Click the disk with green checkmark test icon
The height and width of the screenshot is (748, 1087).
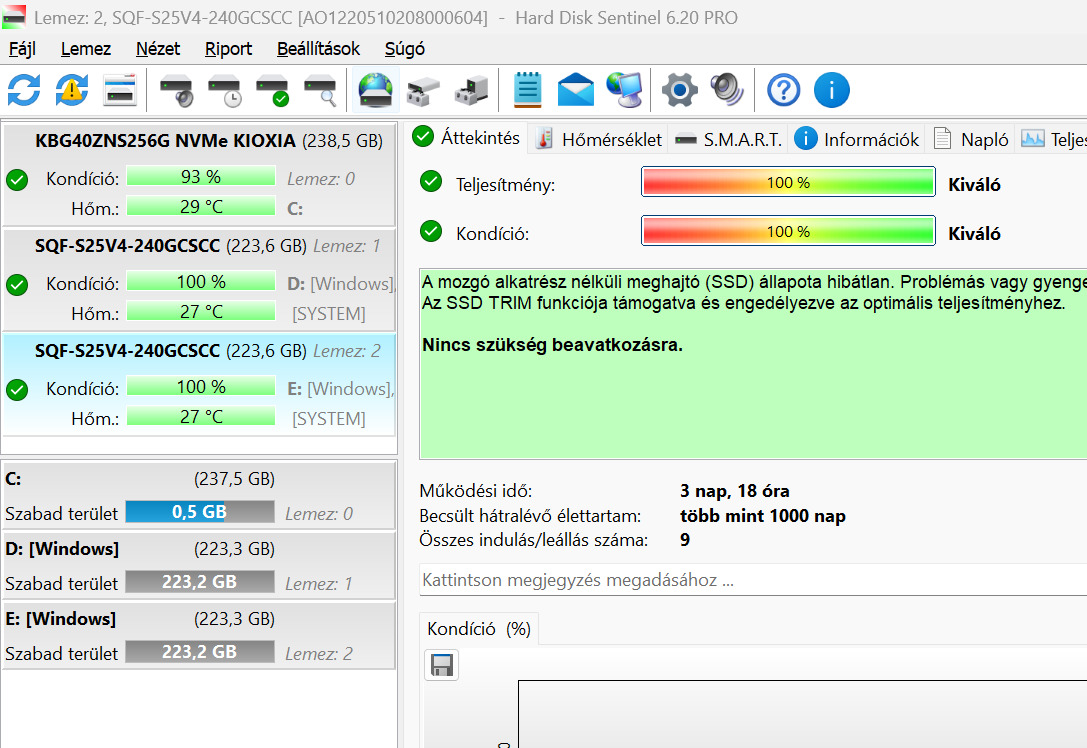(x=272, y=90)
